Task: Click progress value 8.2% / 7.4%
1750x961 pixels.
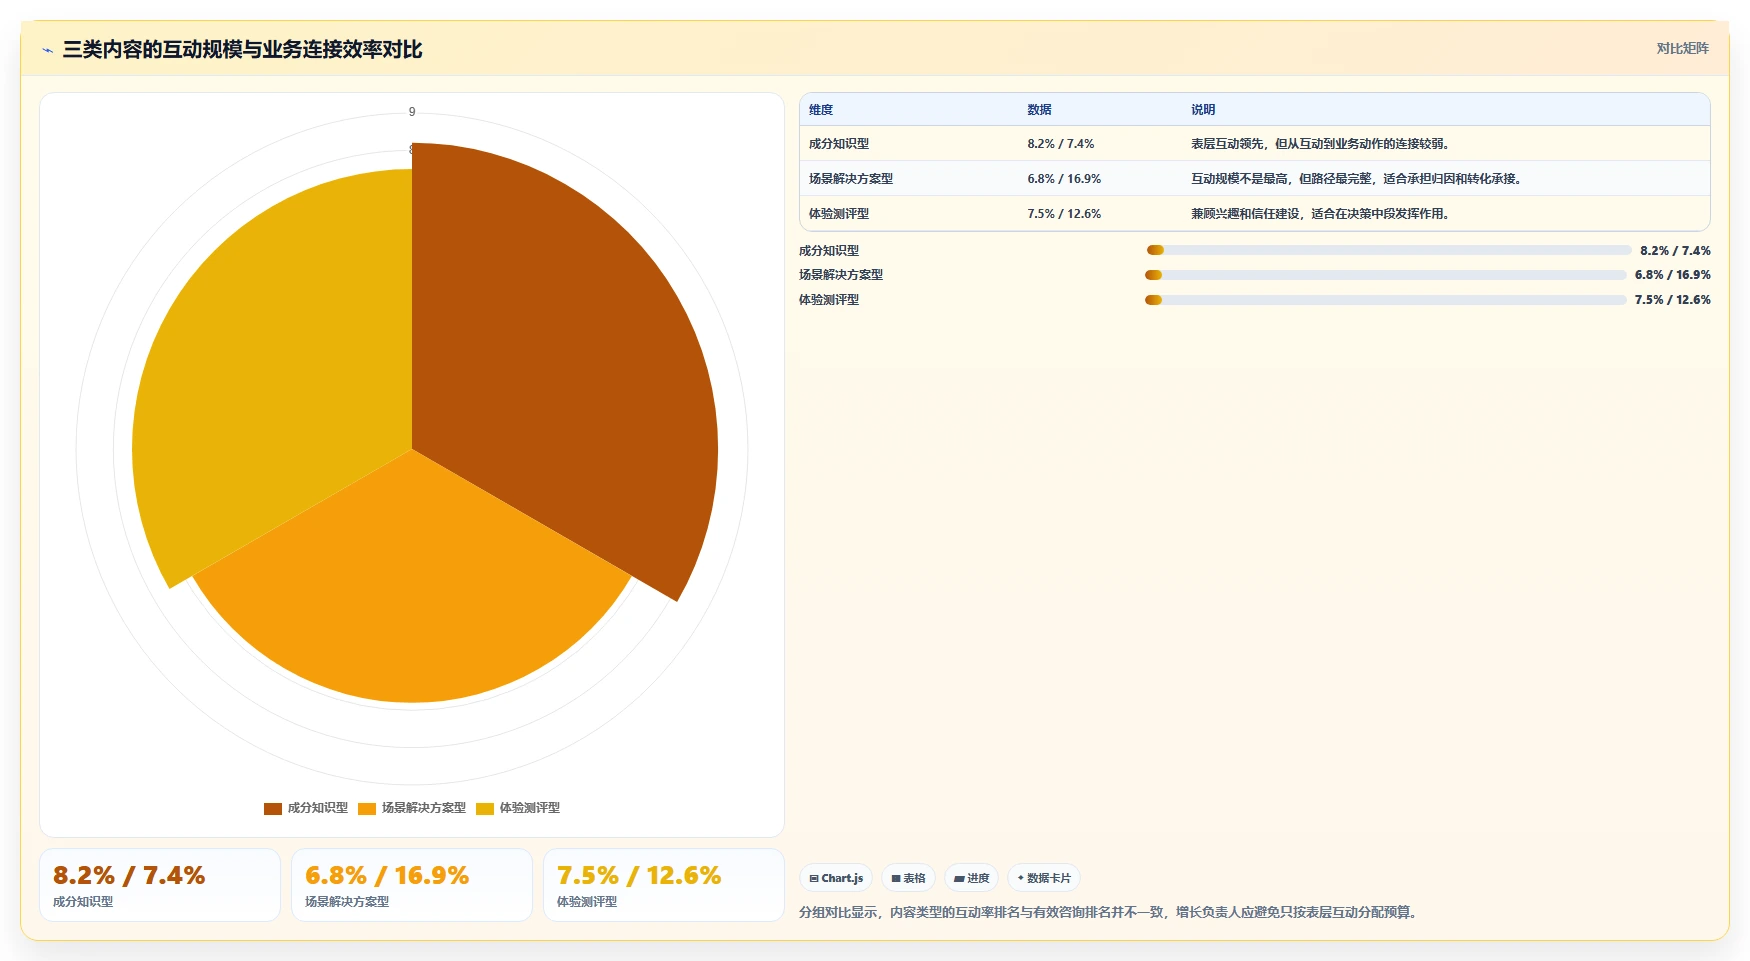Action: pos(1675,251)
